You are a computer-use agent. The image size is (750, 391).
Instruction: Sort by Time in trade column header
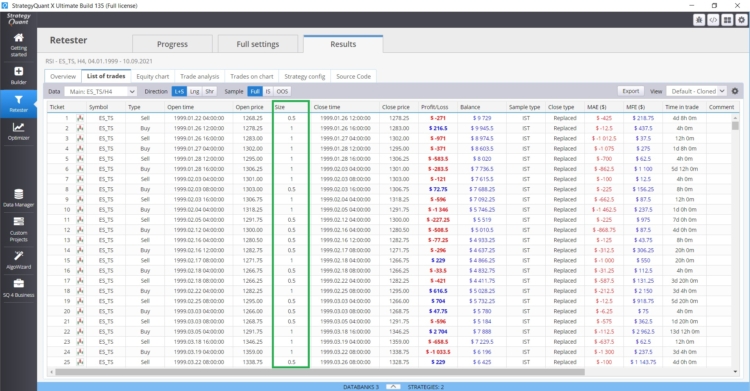click(684, 107)
